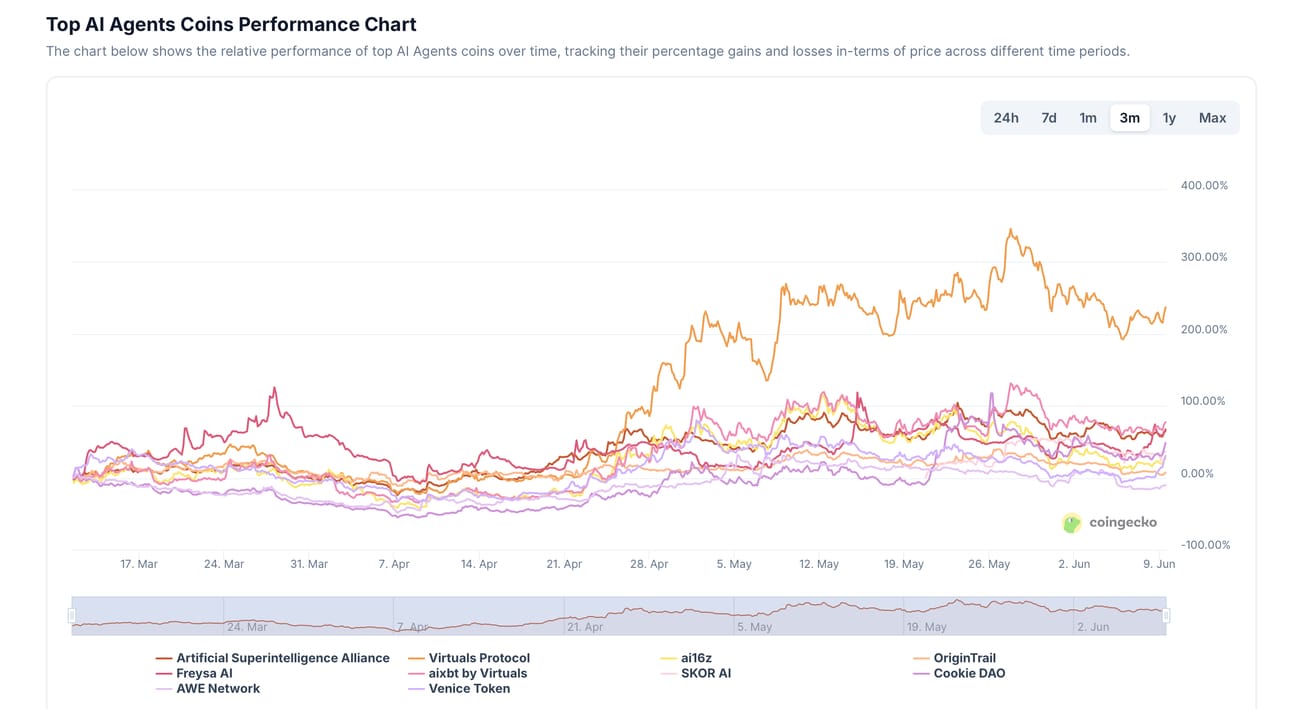Select the 3m time range tab
The height and width of the screenshot is (709, 1292).
(x=1130, y=118)
